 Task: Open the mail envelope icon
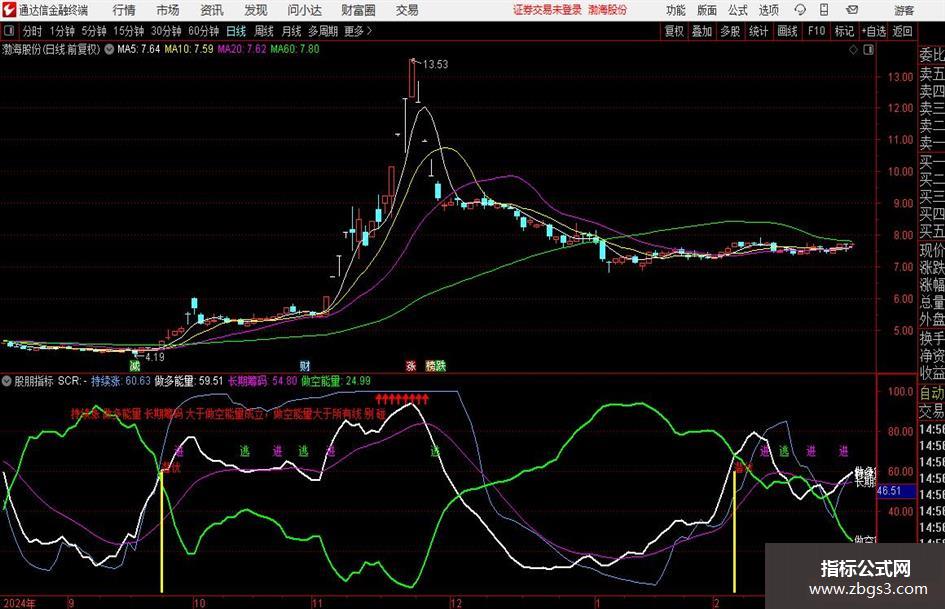pos(852,10)
